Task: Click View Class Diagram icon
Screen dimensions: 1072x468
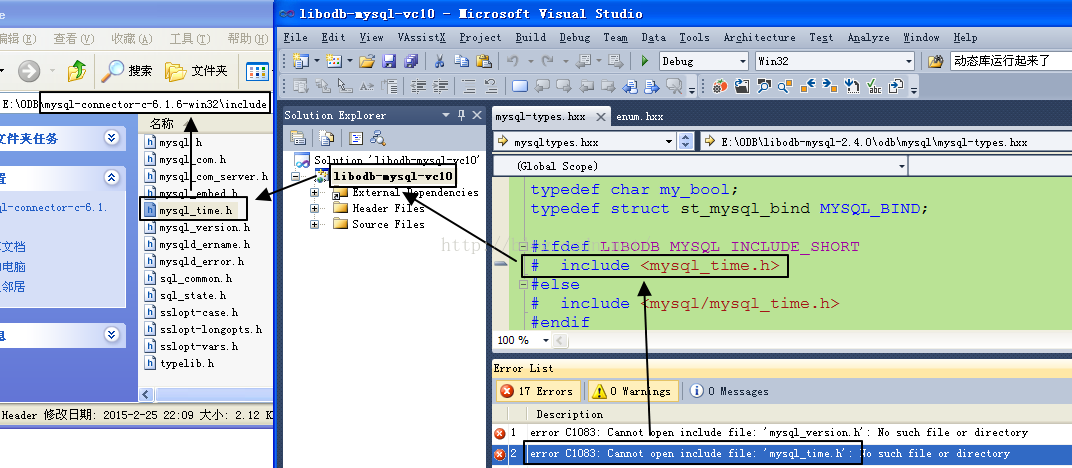Action: (377, 138)
